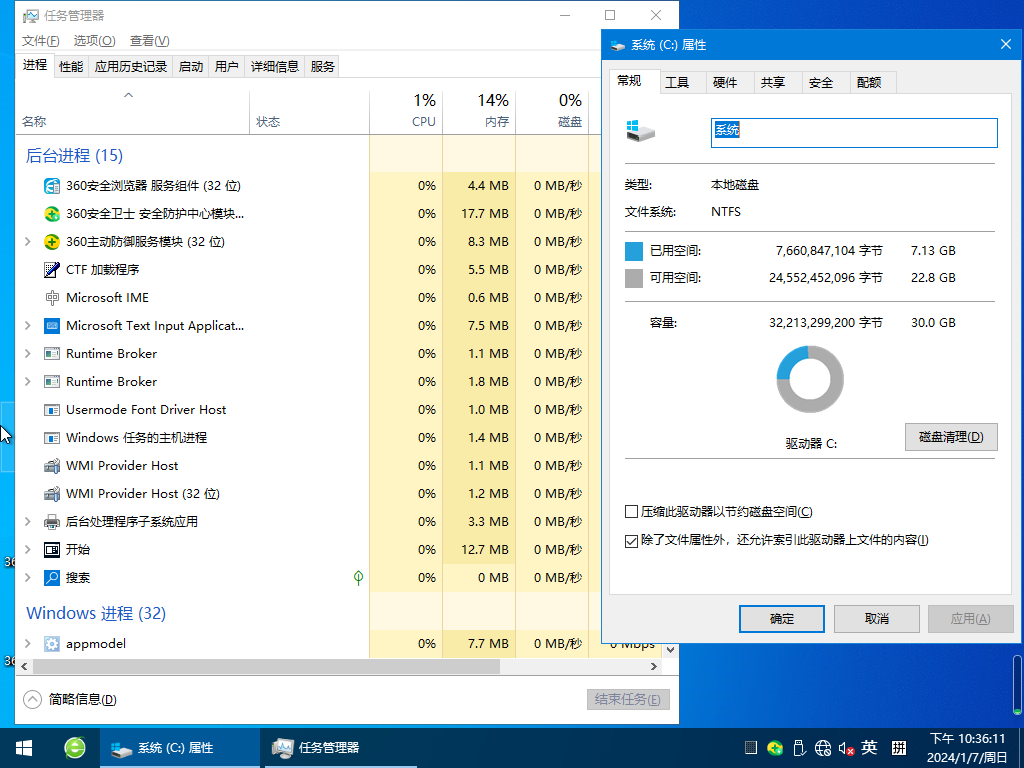Click the Microsoft Text Input Application icon
The height and width of the screenshot is (768, 1024).
[52, 326]
